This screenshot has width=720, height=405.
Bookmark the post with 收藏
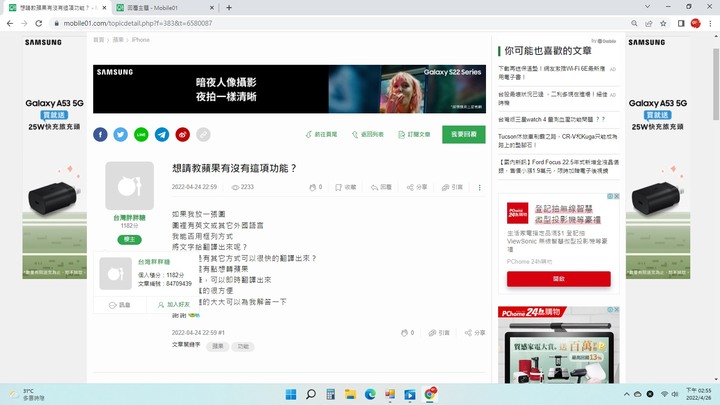(x=346, y=187)
